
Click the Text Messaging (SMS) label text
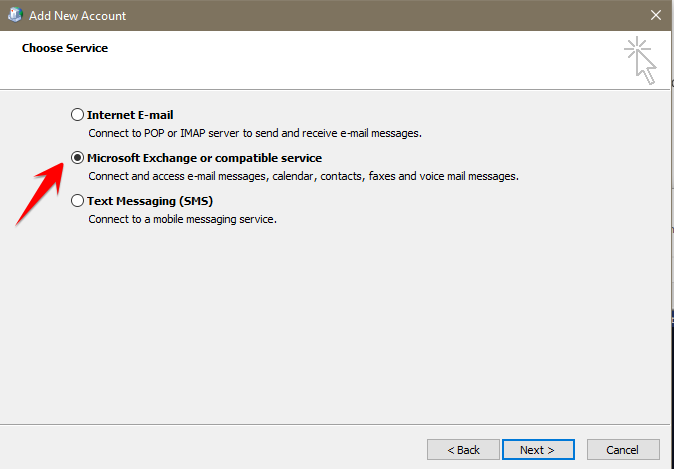coord(150,201)
